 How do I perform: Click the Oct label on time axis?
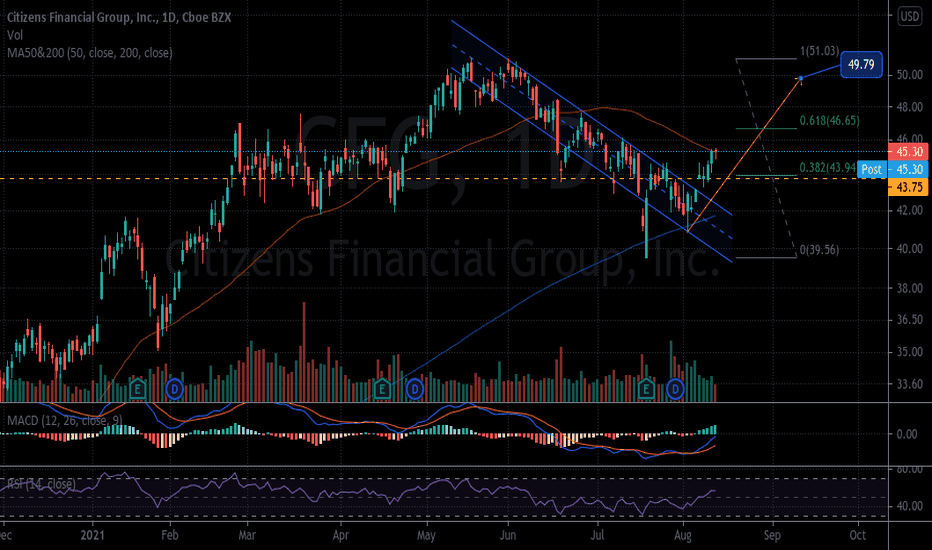[x=857, y=535]
